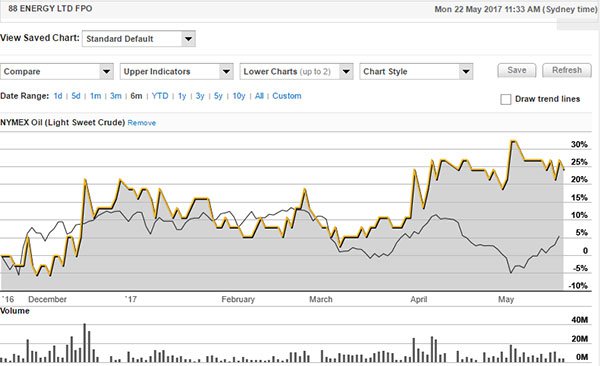Expand the Chart Style dropdown
The width and height of the screenshot is (600, 366).
(416, 72)
